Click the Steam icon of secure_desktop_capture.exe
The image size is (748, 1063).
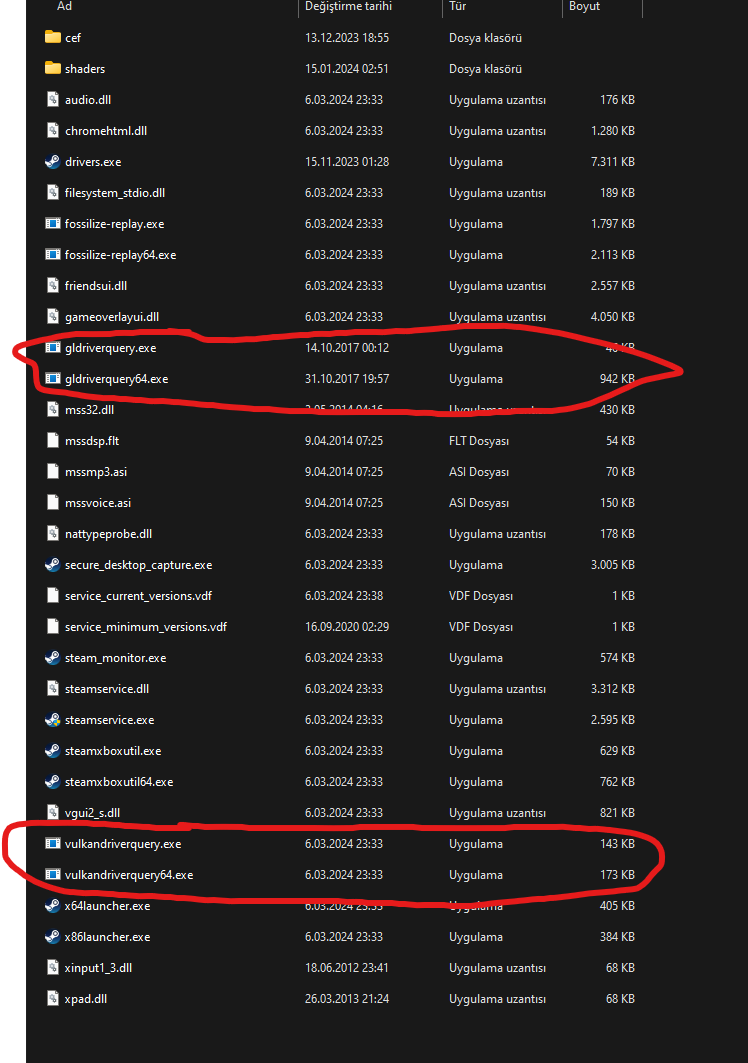pyautogui.click(x=53, y=565)
